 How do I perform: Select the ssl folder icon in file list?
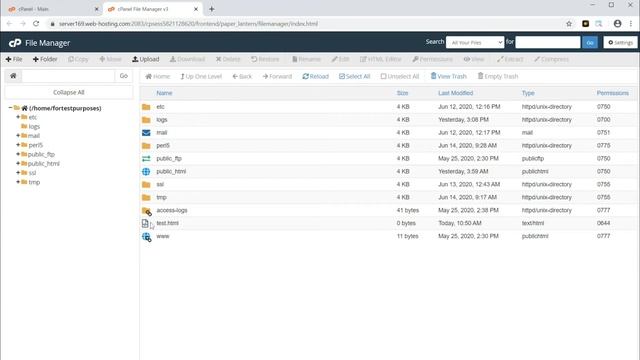146,184
